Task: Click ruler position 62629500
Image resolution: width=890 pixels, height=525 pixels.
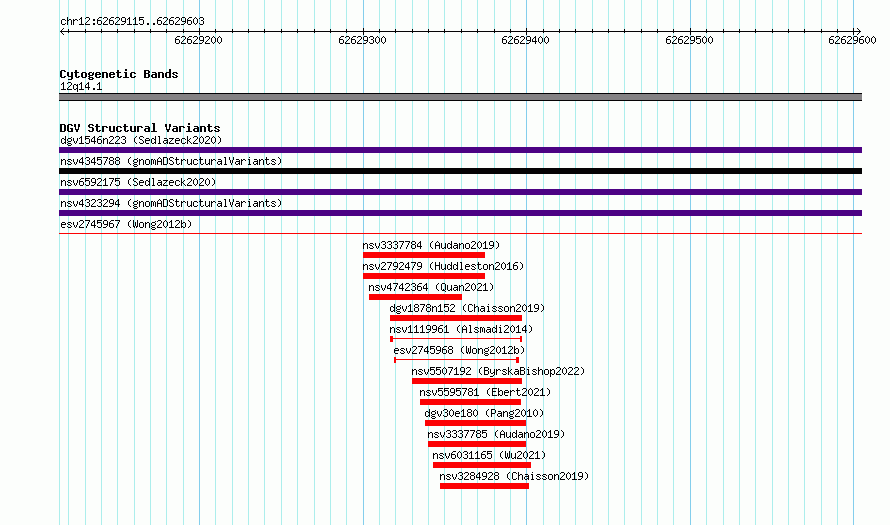Action: click(689, 40)
